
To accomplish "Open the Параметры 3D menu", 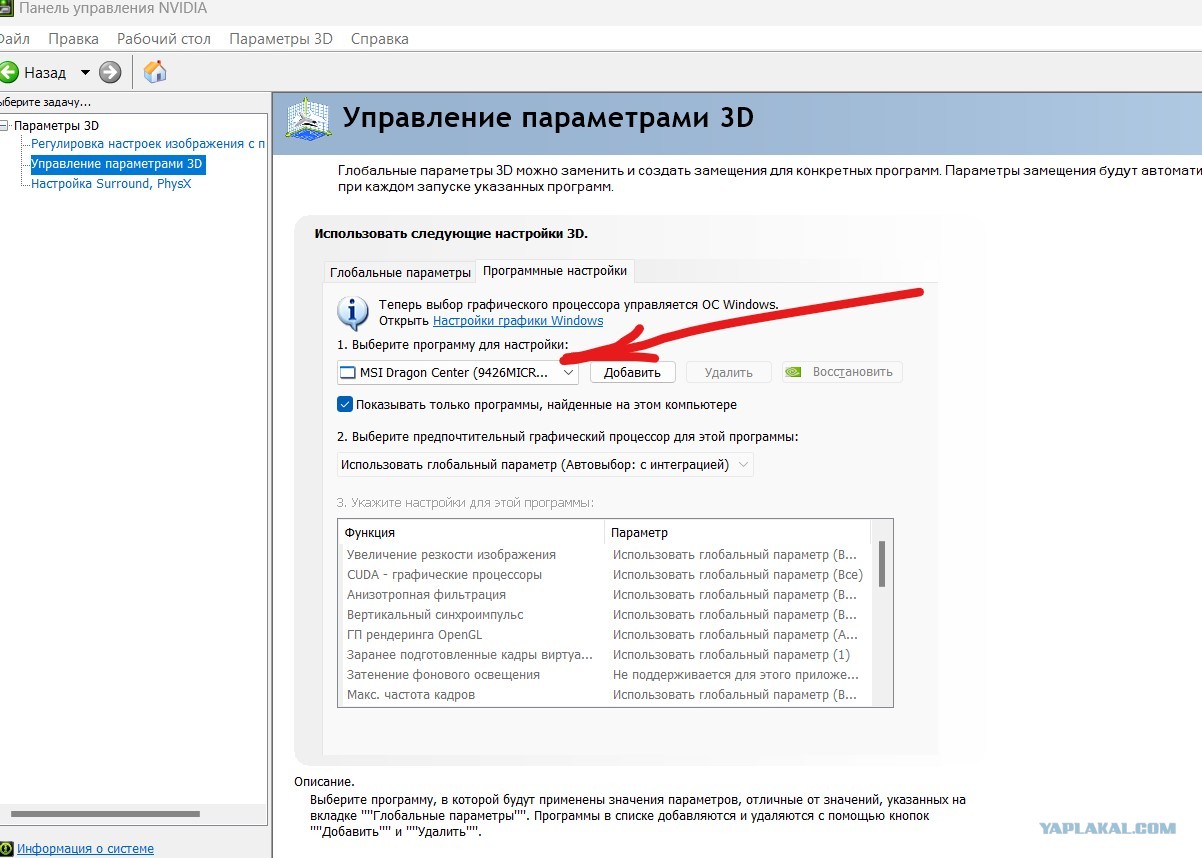I will point(281,39).
